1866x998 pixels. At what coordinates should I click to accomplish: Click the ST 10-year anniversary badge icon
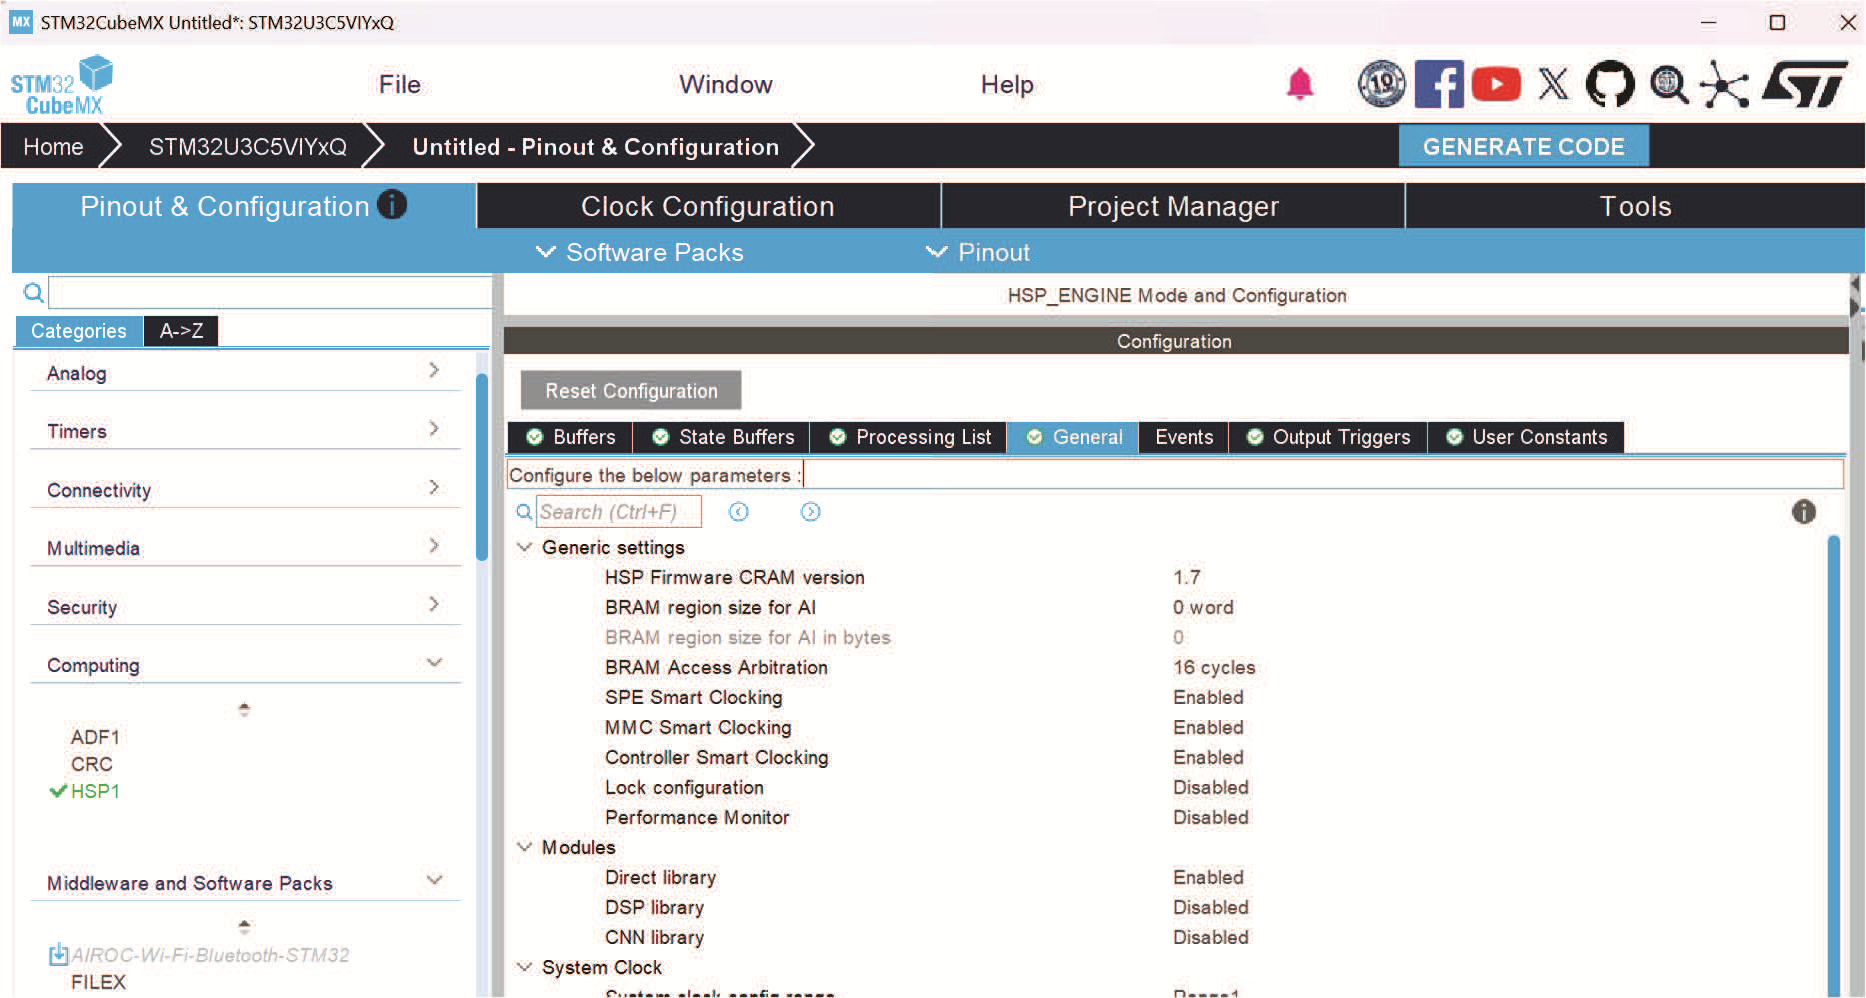point(1381,84)
